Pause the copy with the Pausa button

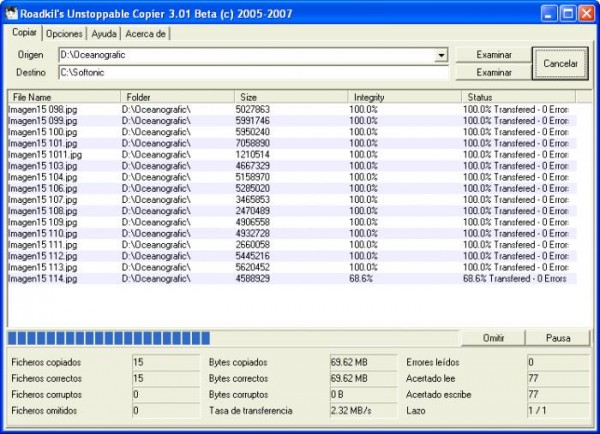pos(558,338)
